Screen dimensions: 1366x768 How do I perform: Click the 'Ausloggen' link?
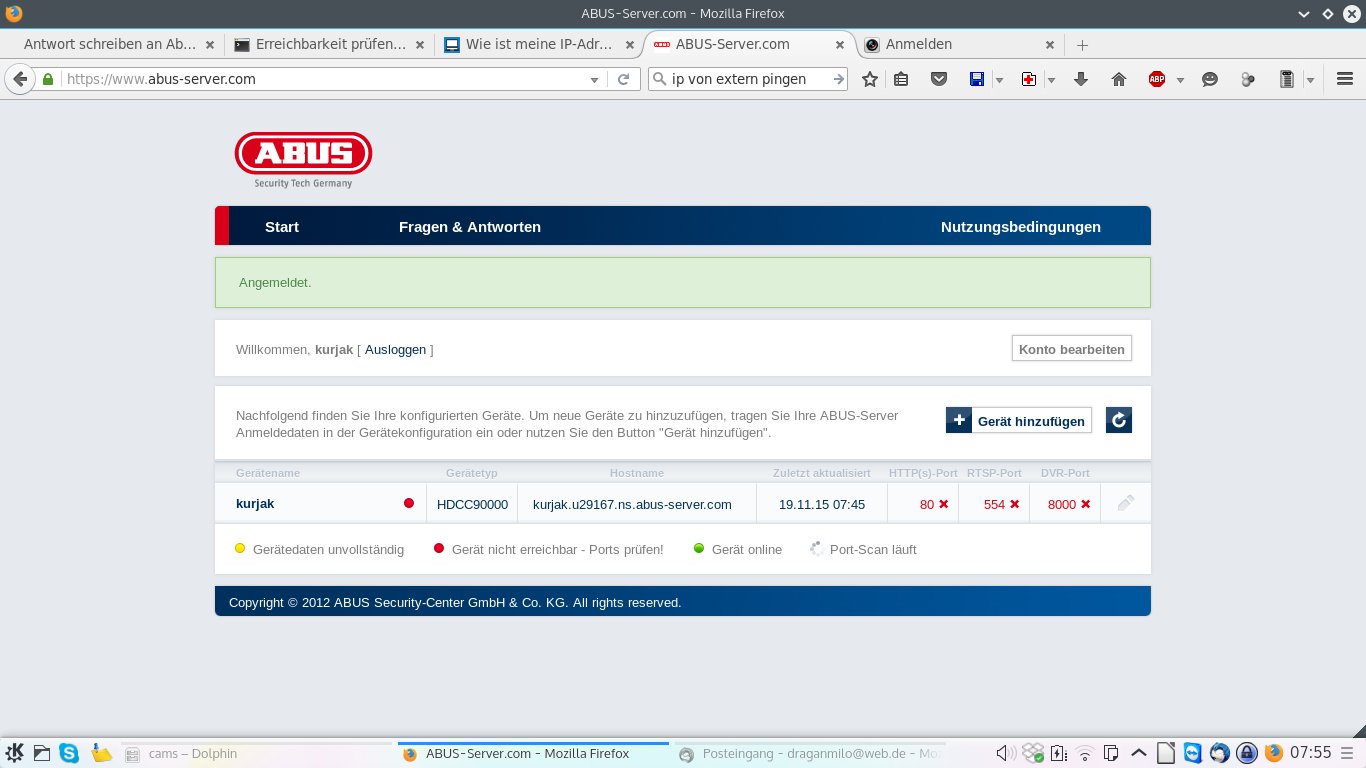395,350
